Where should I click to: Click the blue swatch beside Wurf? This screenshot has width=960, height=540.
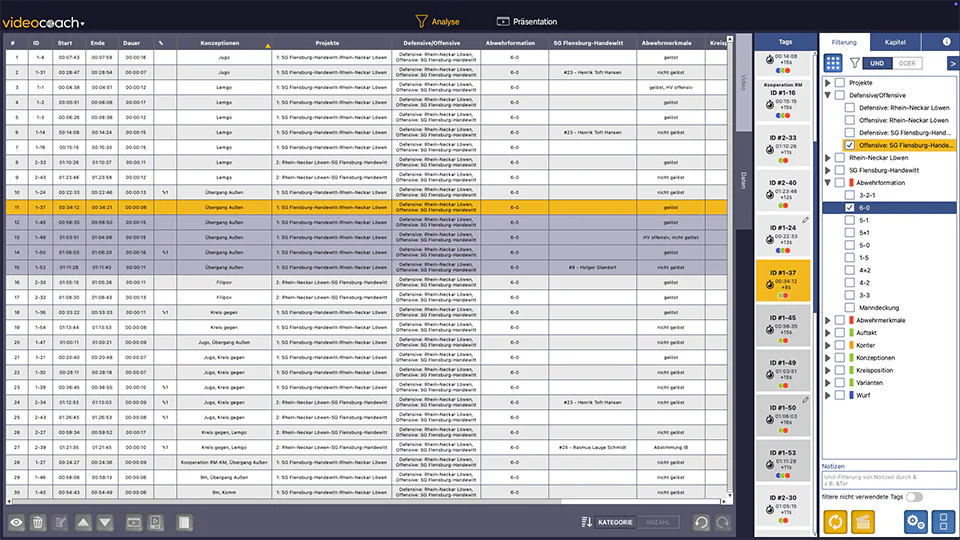[x=851, y=395]
